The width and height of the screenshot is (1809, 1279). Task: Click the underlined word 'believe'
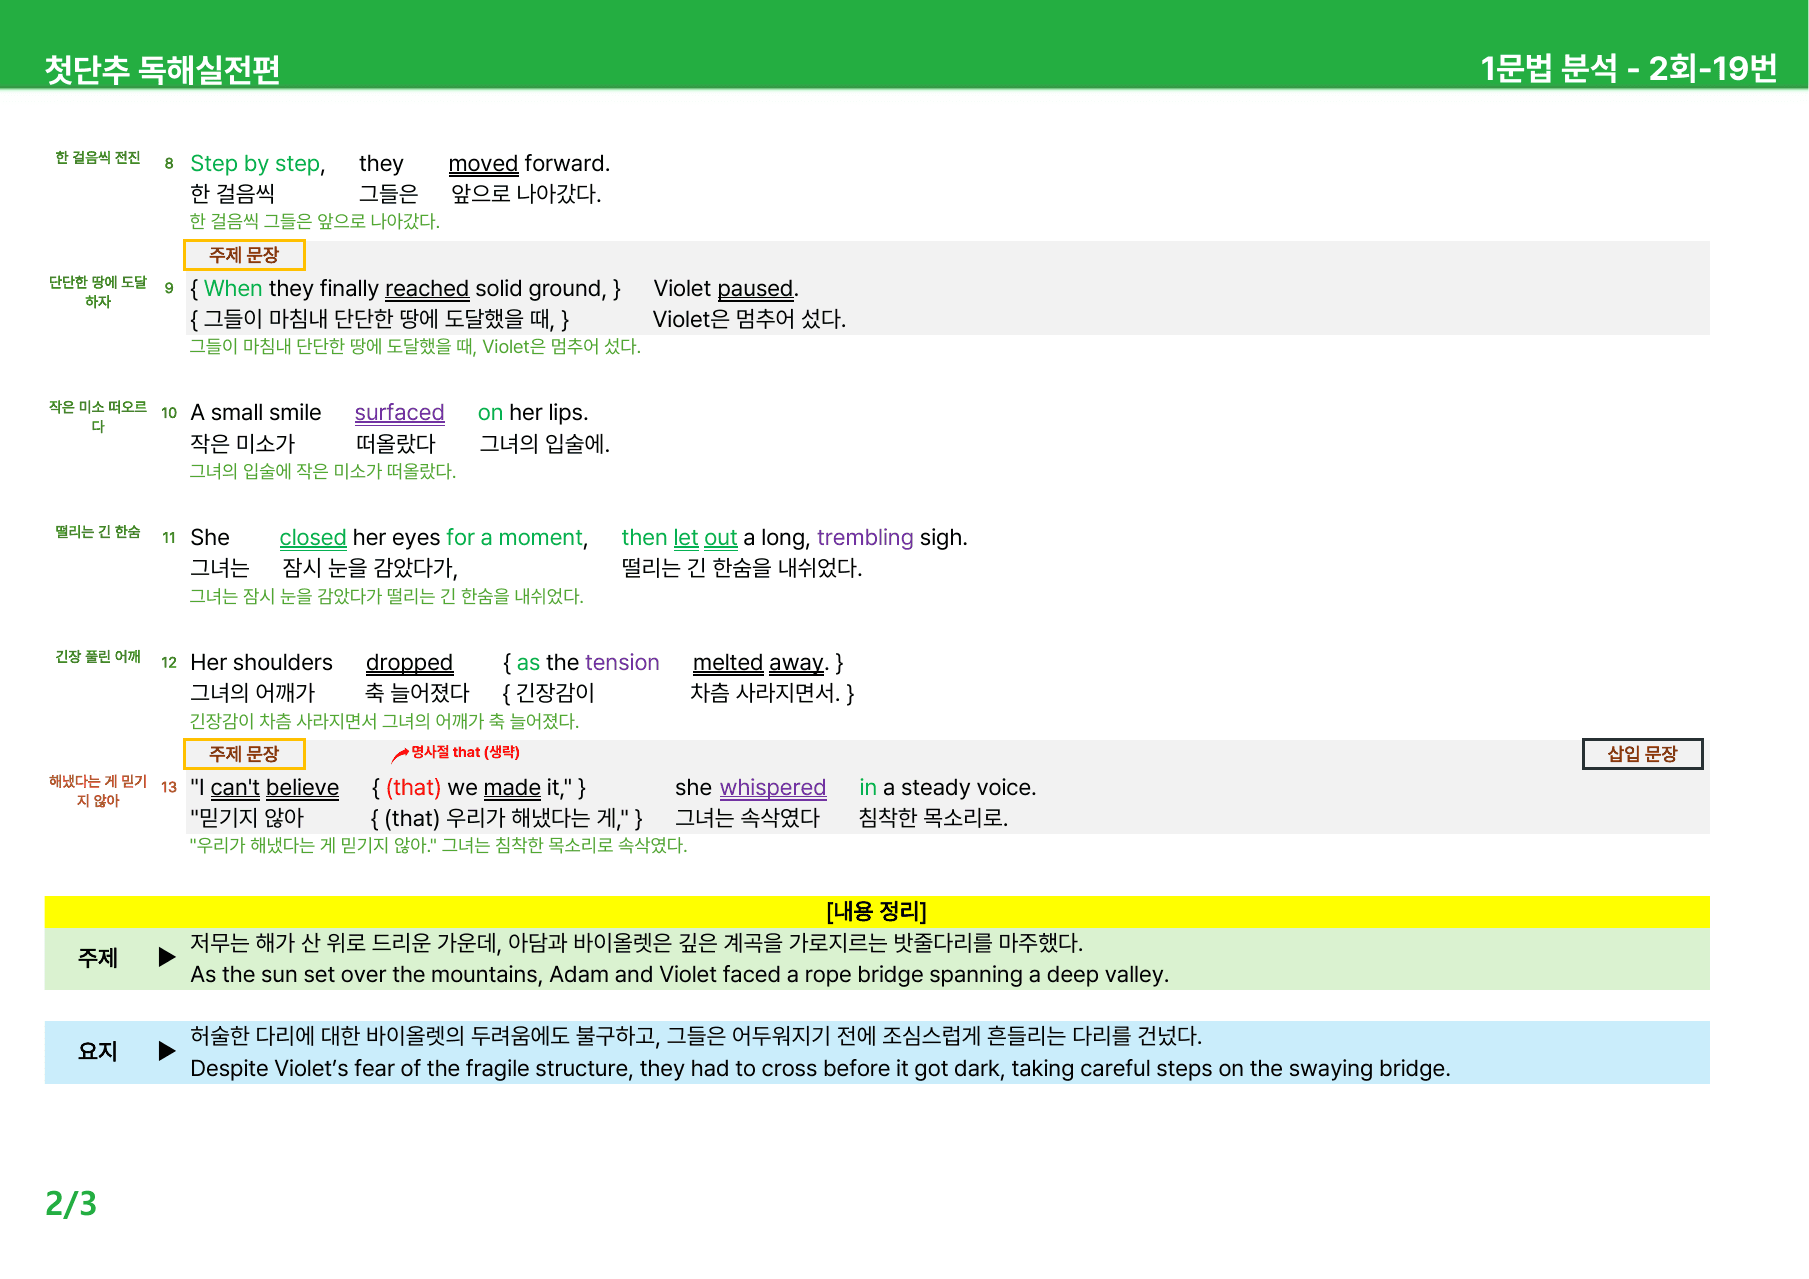[x=302, y=787]
